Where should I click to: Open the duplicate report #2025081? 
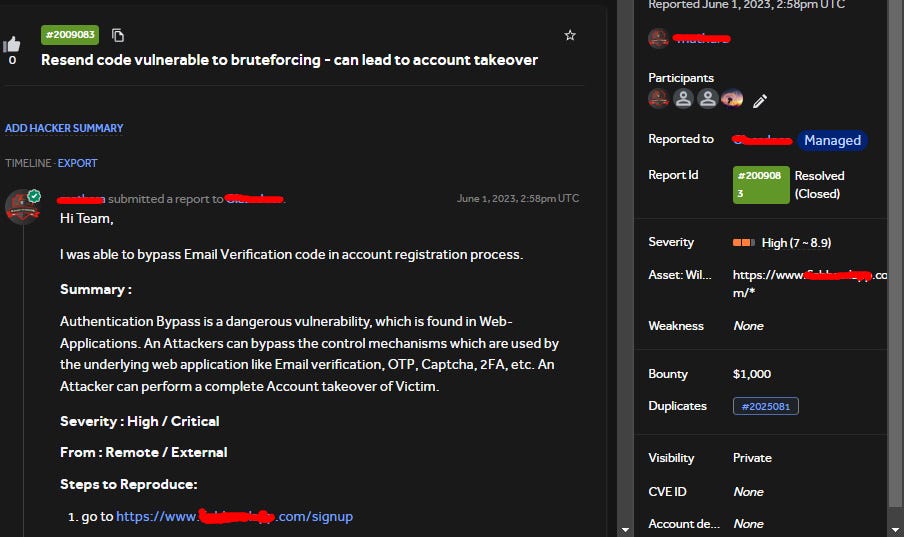[x=766, y=406]
